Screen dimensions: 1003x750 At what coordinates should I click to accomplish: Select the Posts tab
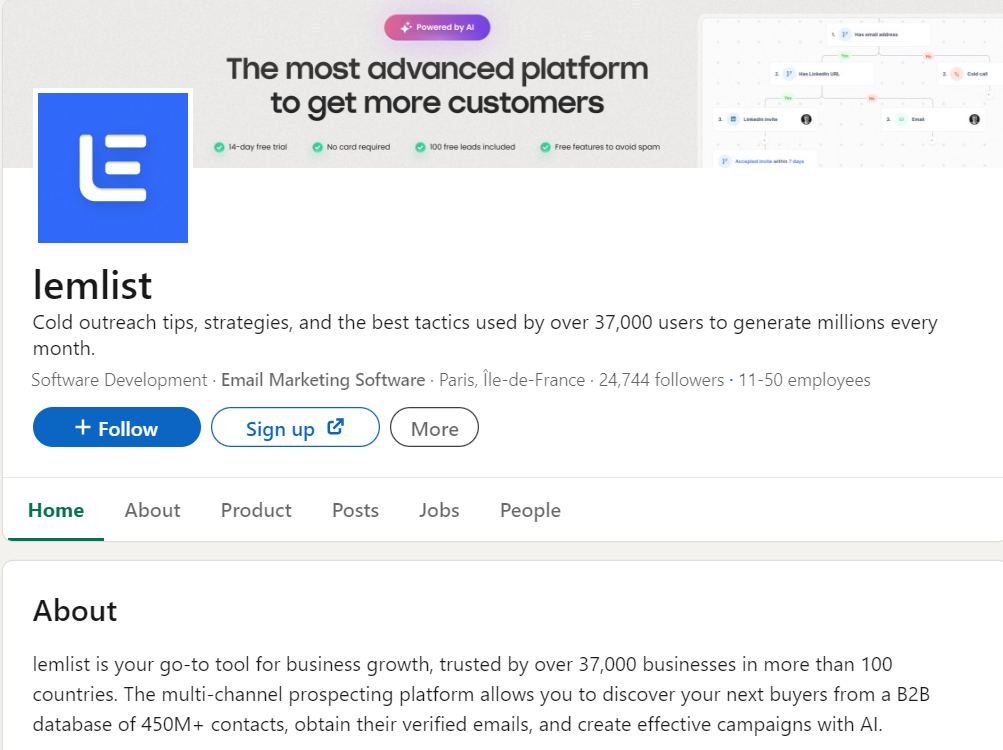click(355, 510)
